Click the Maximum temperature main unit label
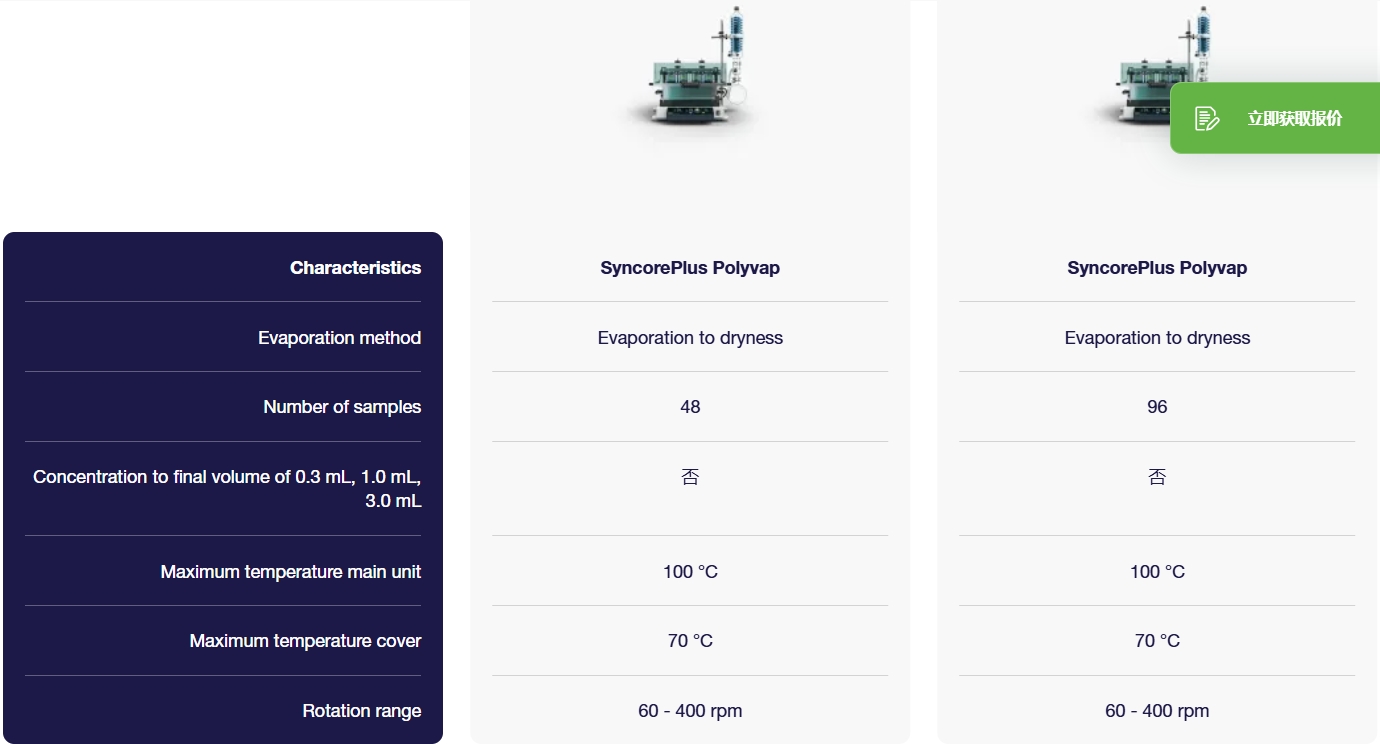 pos(291,572)
